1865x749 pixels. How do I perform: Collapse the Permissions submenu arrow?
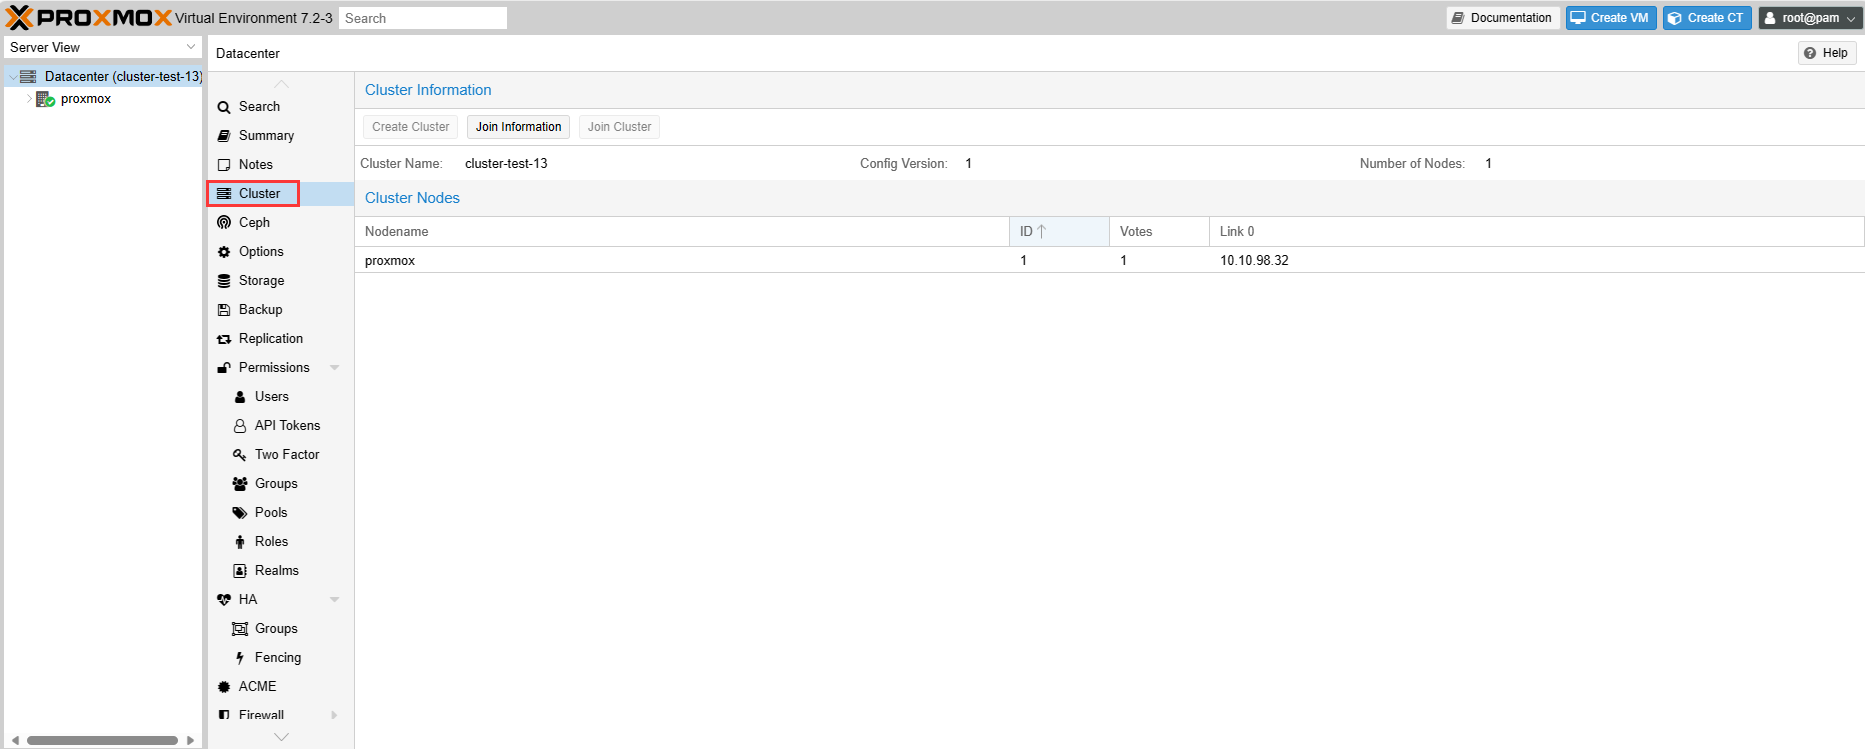(335, 368)
